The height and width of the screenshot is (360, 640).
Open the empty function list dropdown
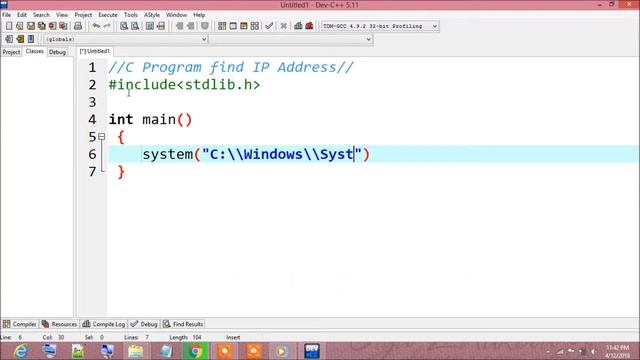coord(291,39)
